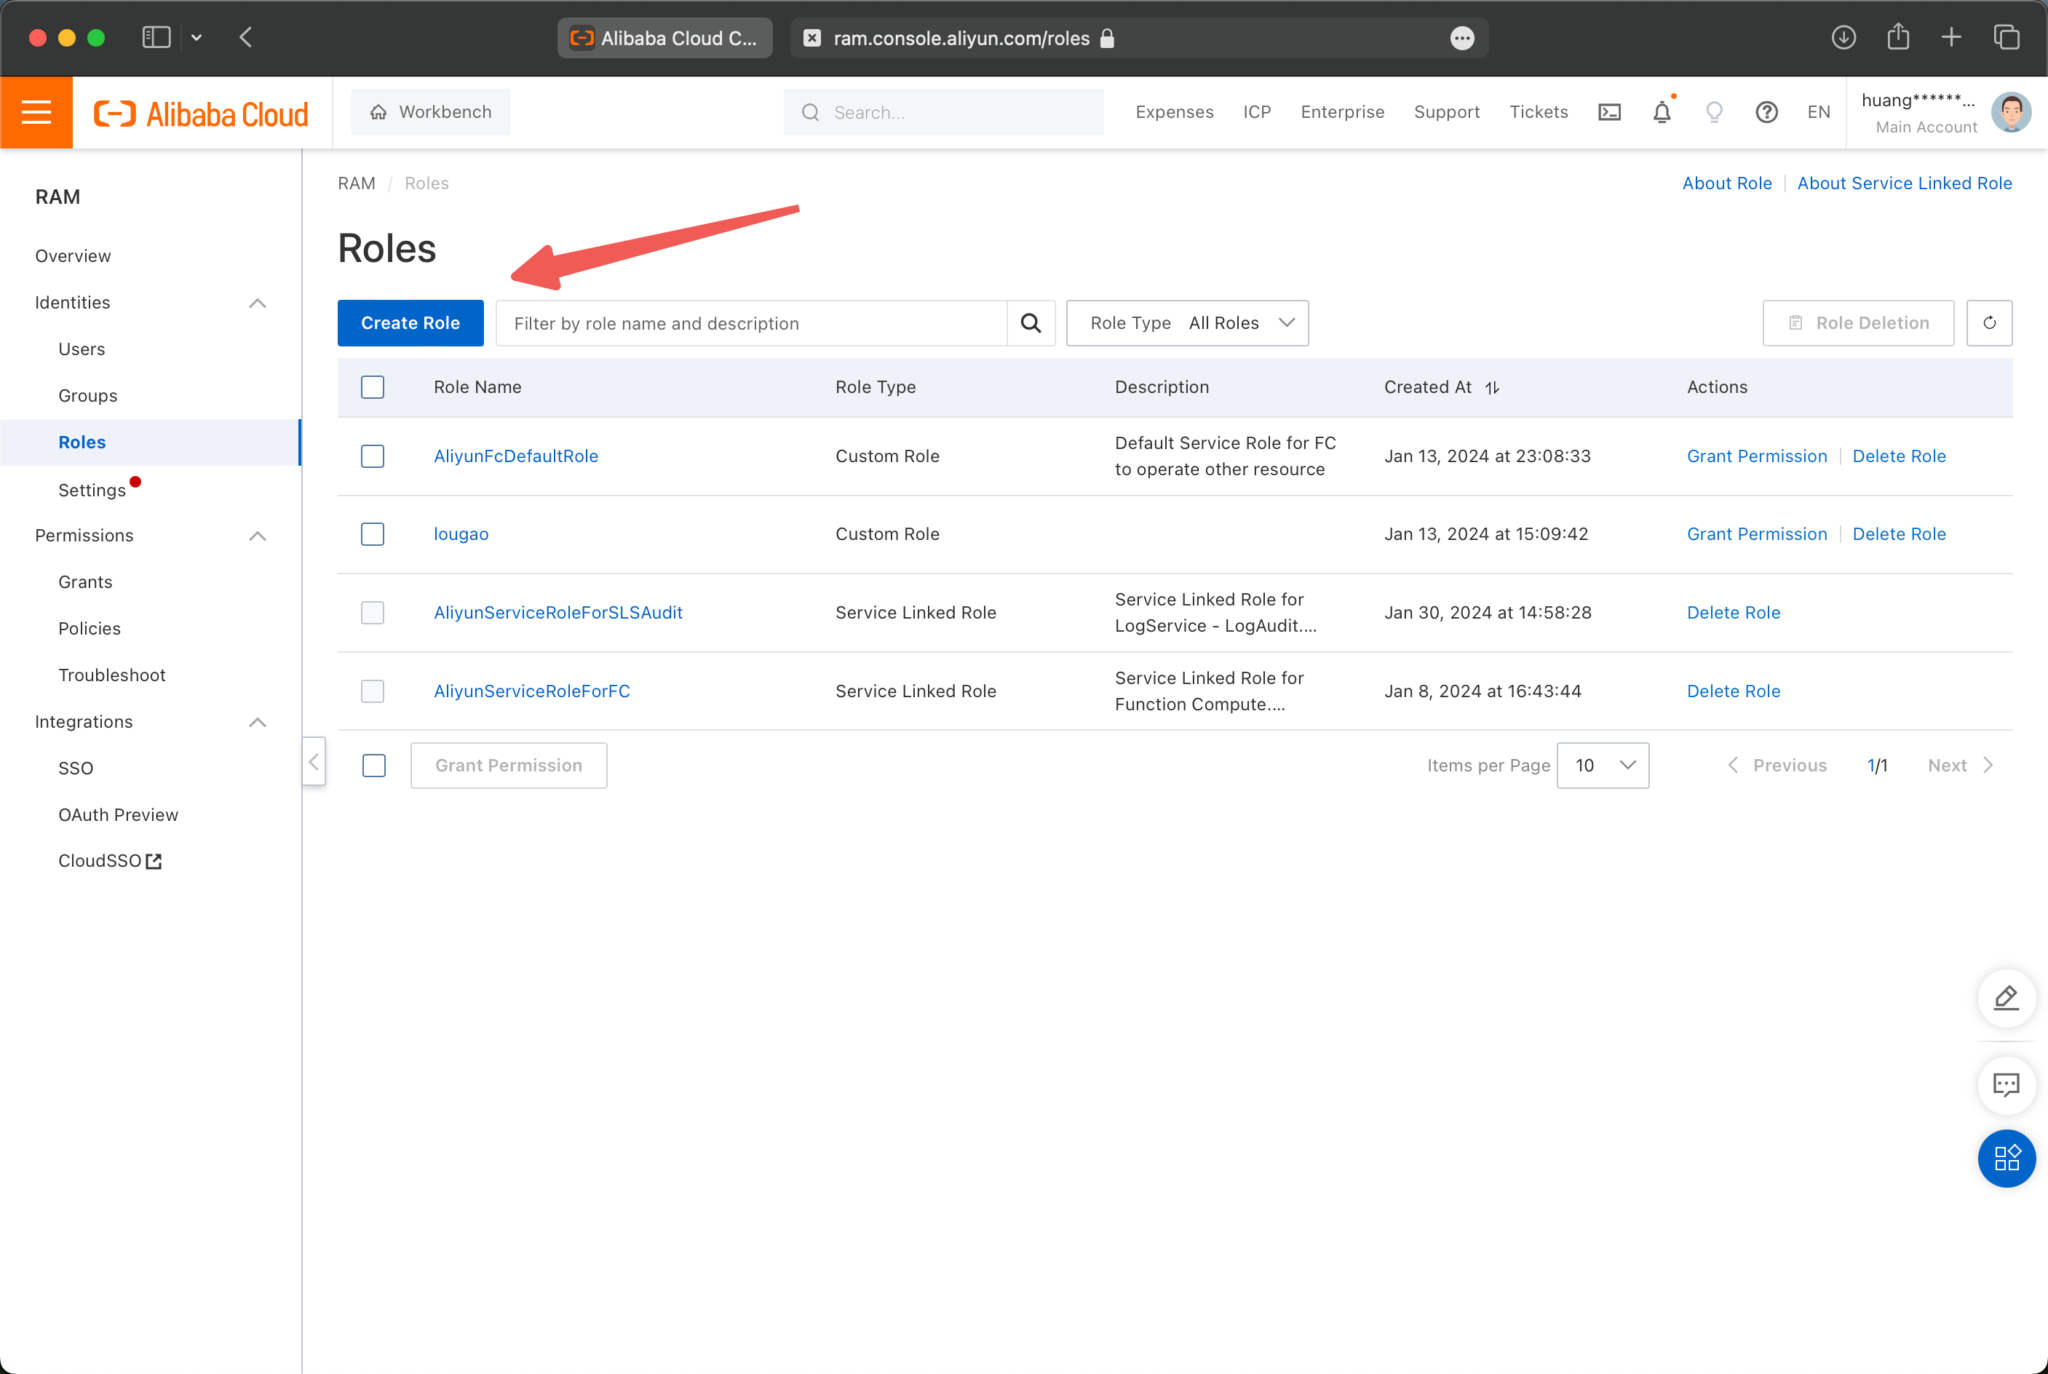Open the About Role link
The width and height of the screenshot is (2048, 1374).
click(1727, 183)
